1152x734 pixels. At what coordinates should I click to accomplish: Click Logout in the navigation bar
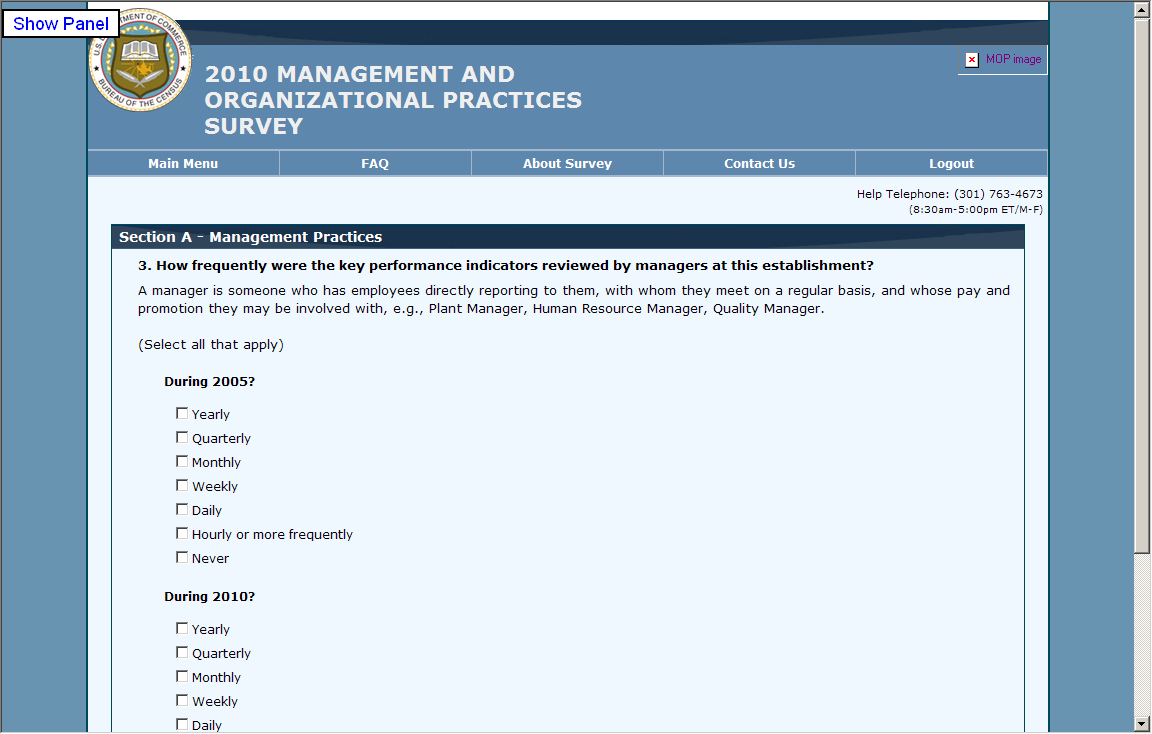click(x=951, y=163)
